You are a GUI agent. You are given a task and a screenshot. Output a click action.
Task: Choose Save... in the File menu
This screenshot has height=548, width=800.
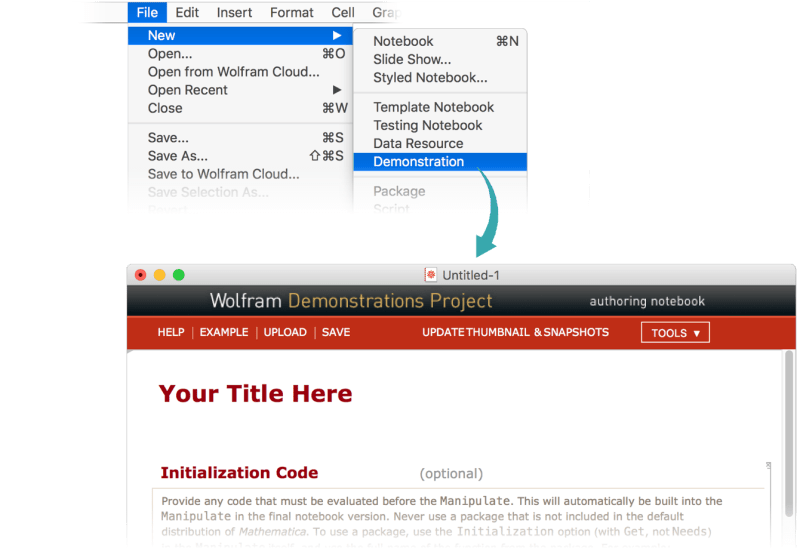[x=240, y=138]
